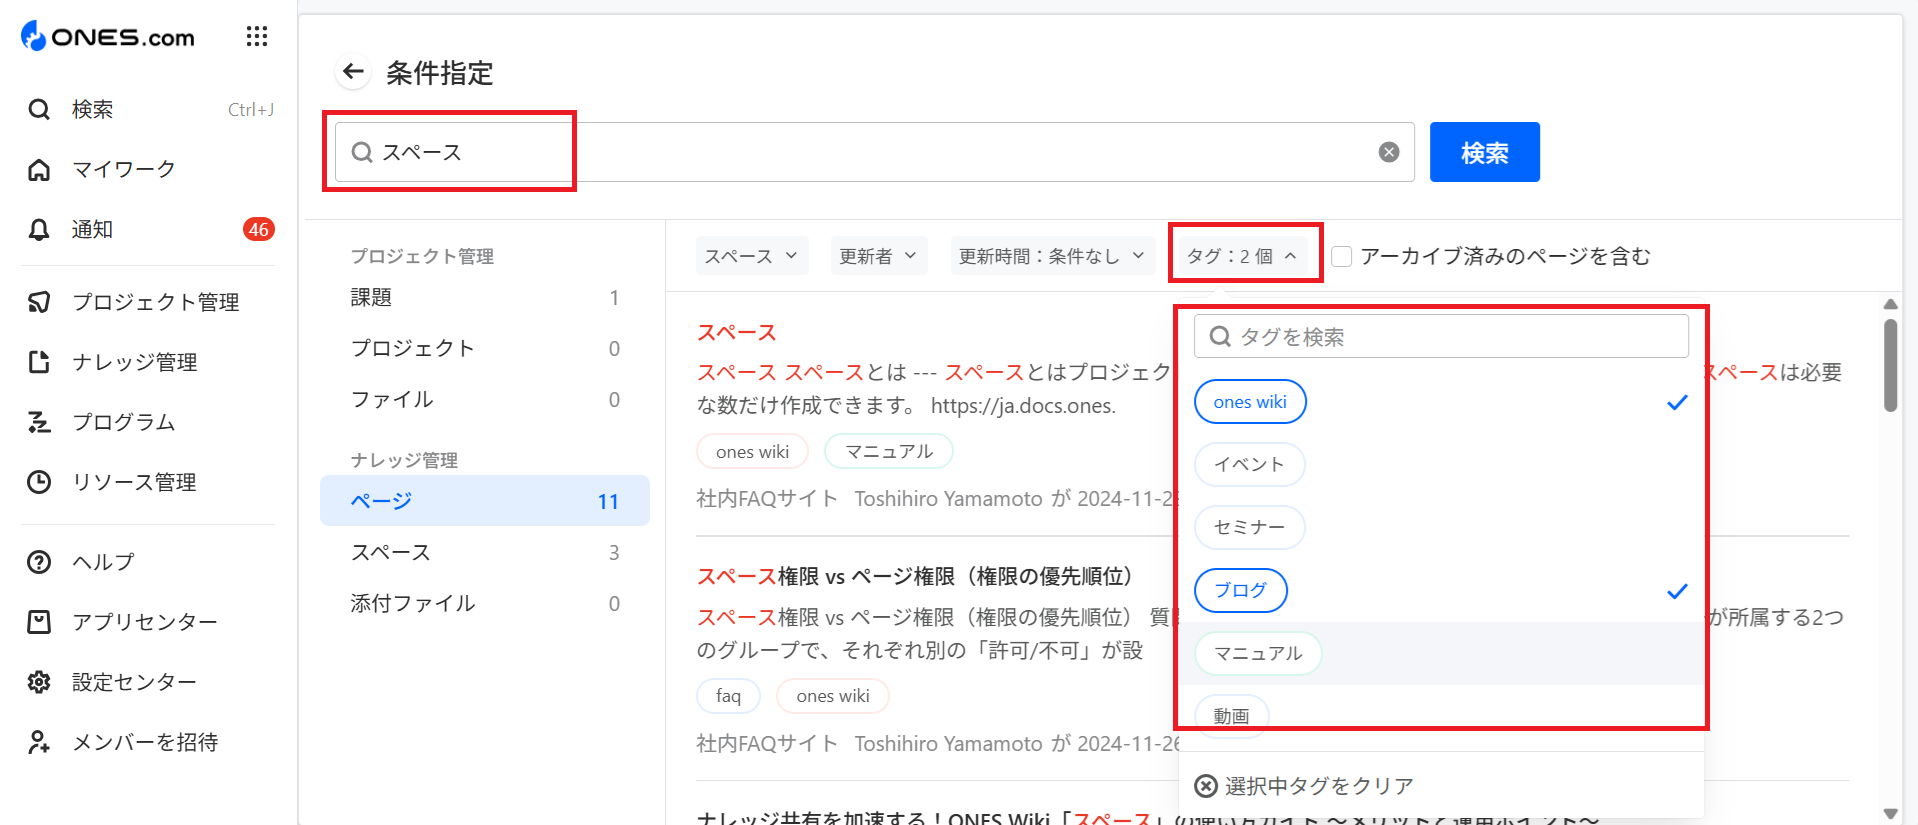The height and width of the screenshot is (825, 1918).
Task: Click the clear icon beside 選択中タグをクリア
Action: coord(1206,786)
